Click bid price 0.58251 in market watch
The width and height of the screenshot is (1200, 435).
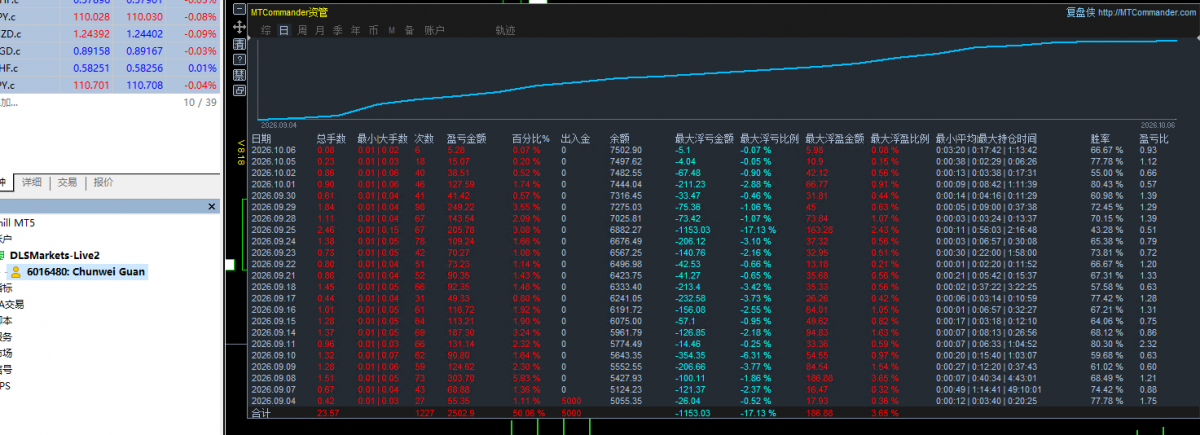(x=92, y=66)
